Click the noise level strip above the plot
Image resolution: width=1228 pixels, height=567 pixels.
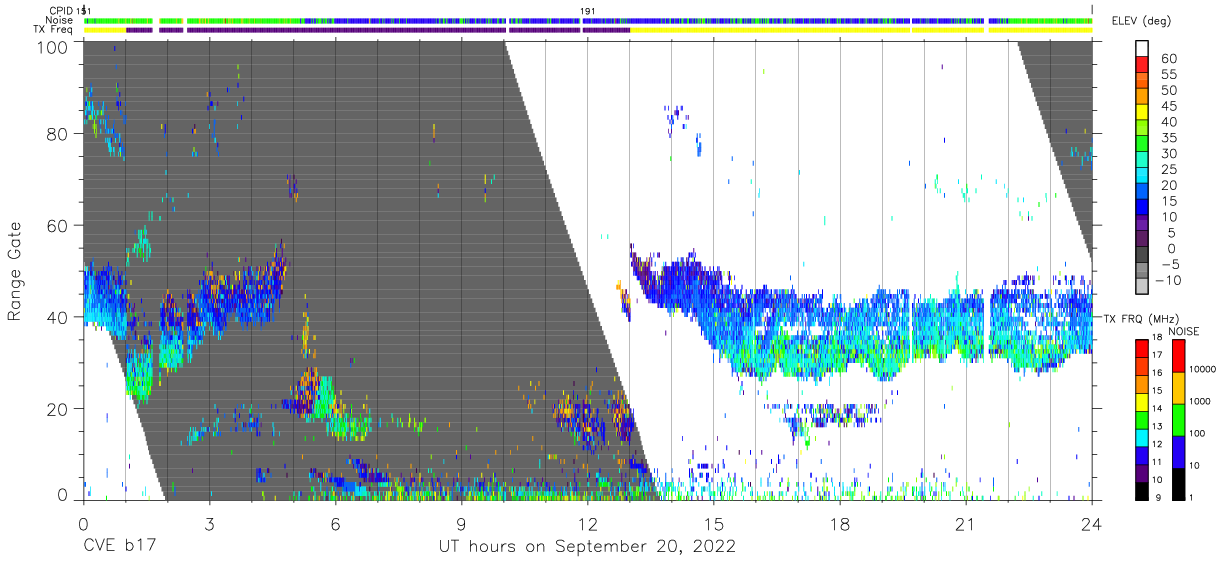588,20
